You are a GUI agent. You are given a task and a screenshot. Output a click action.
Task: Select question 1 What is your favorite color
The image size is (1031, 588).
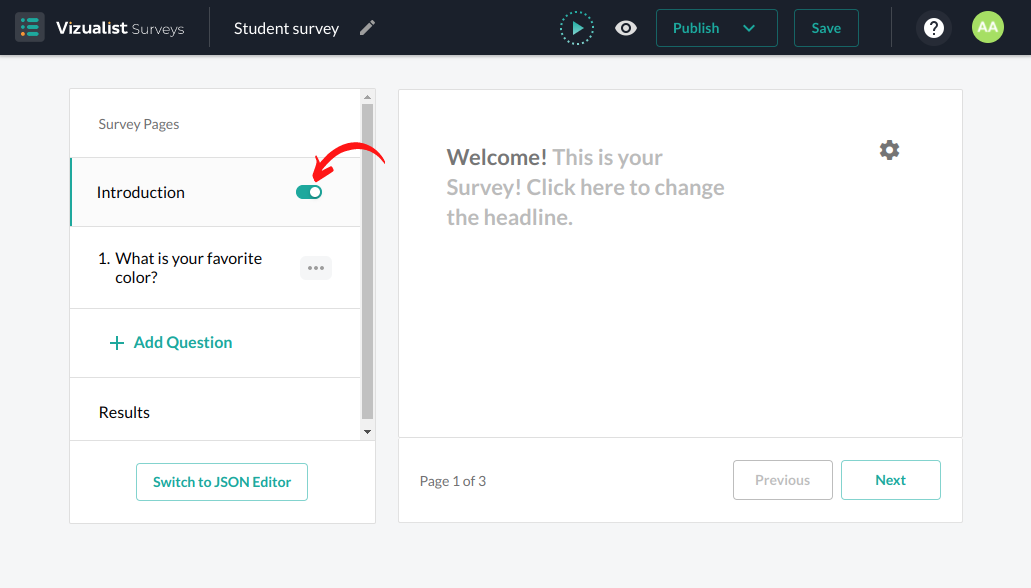(188, 268)
